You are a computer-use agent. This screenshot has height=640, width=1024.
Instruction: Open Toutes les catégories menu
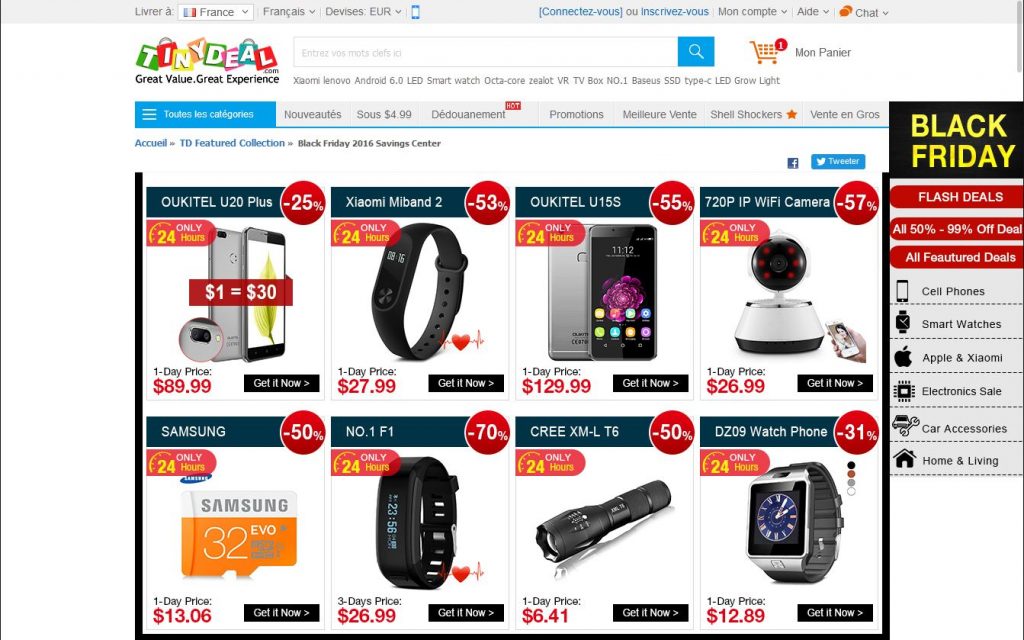[205, 114]
